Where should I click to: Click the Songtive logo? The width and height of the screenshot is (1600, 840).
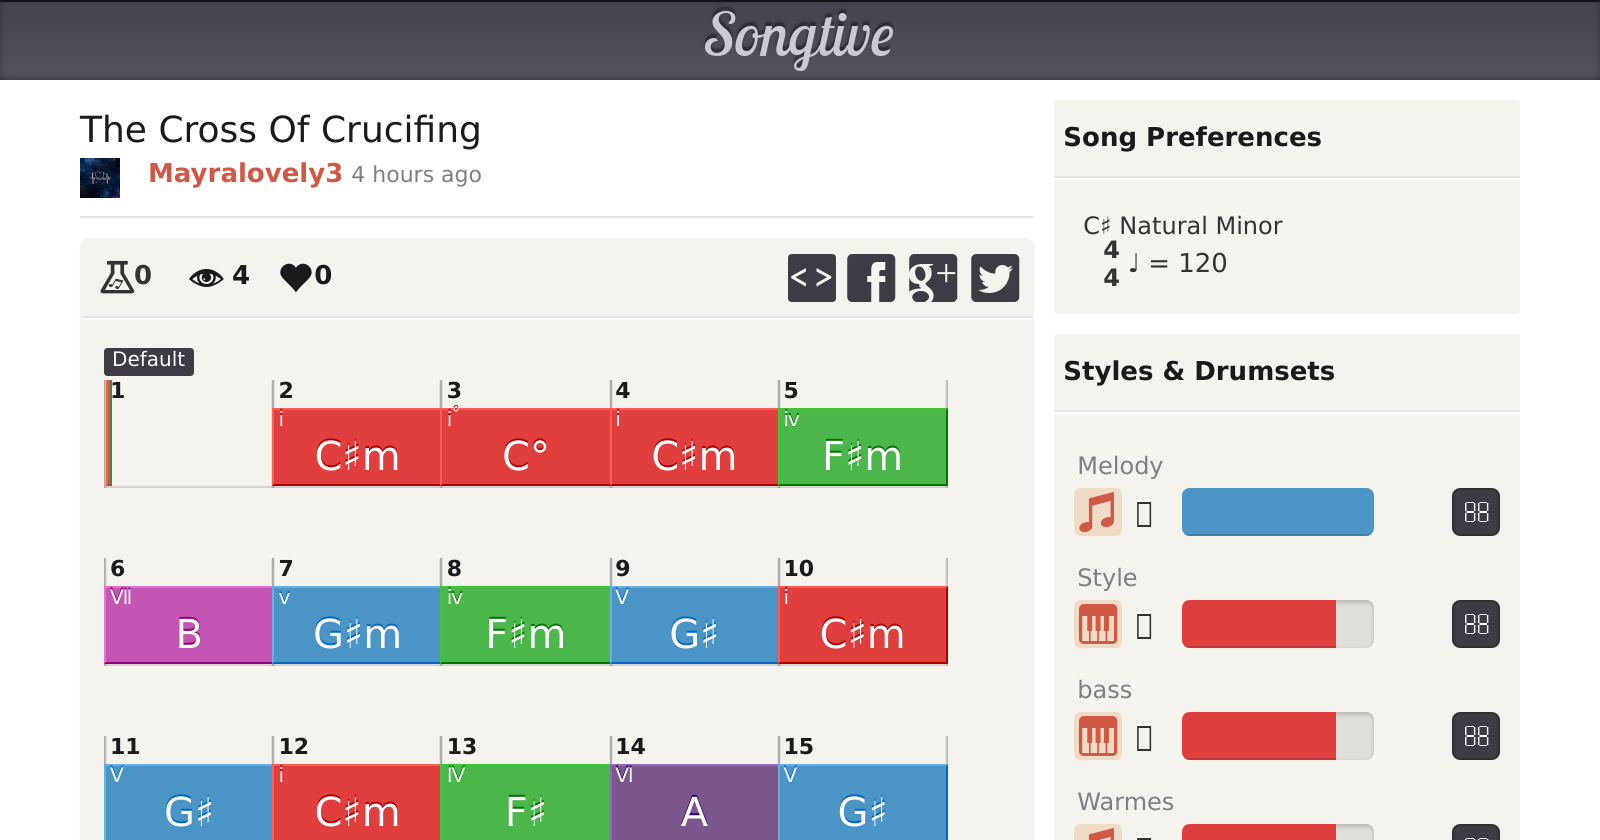[x=799, y=38]
